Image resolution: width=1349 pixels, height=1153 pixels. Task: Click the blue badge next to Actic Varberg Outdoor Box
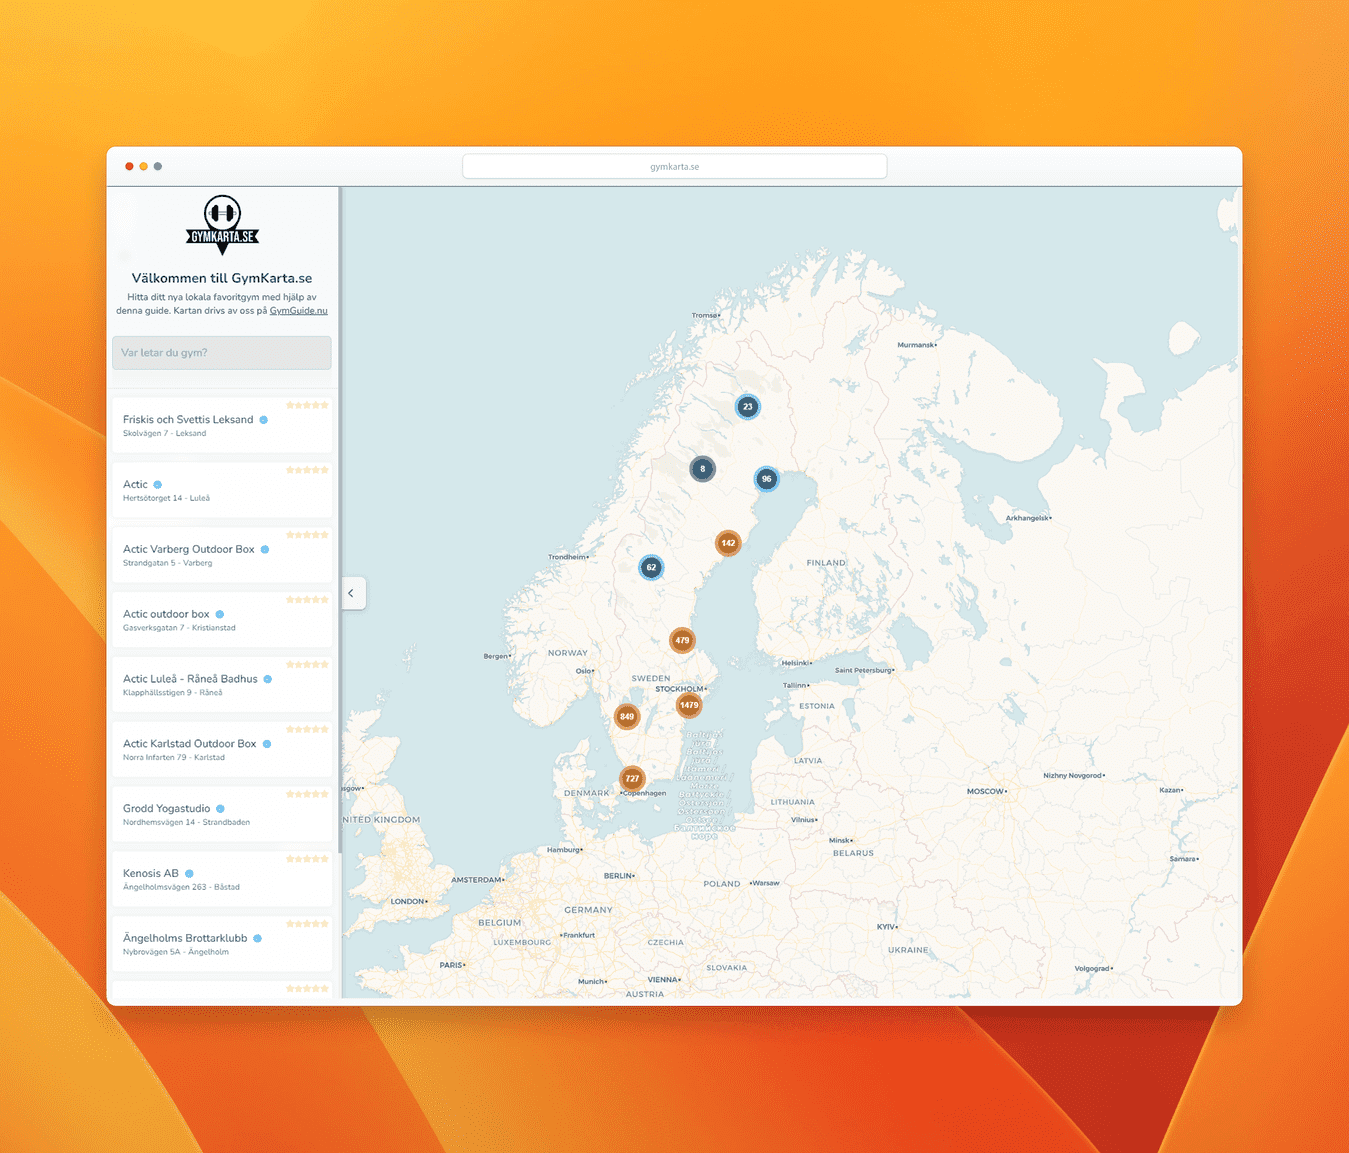pyautogui.click(x=265, y=550)
